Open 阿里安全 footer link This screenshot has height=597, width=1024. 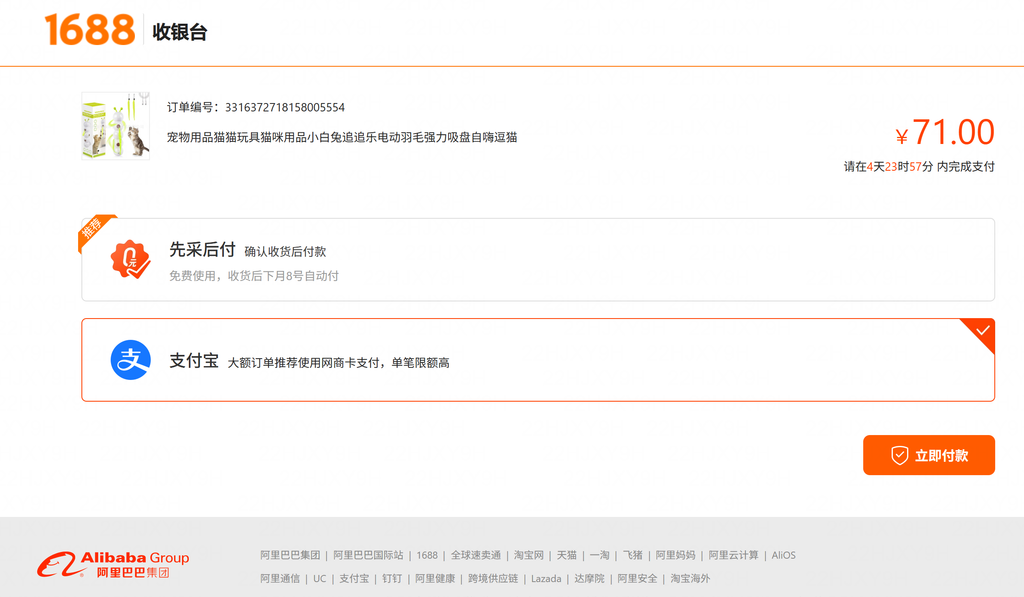pos(637,579)
